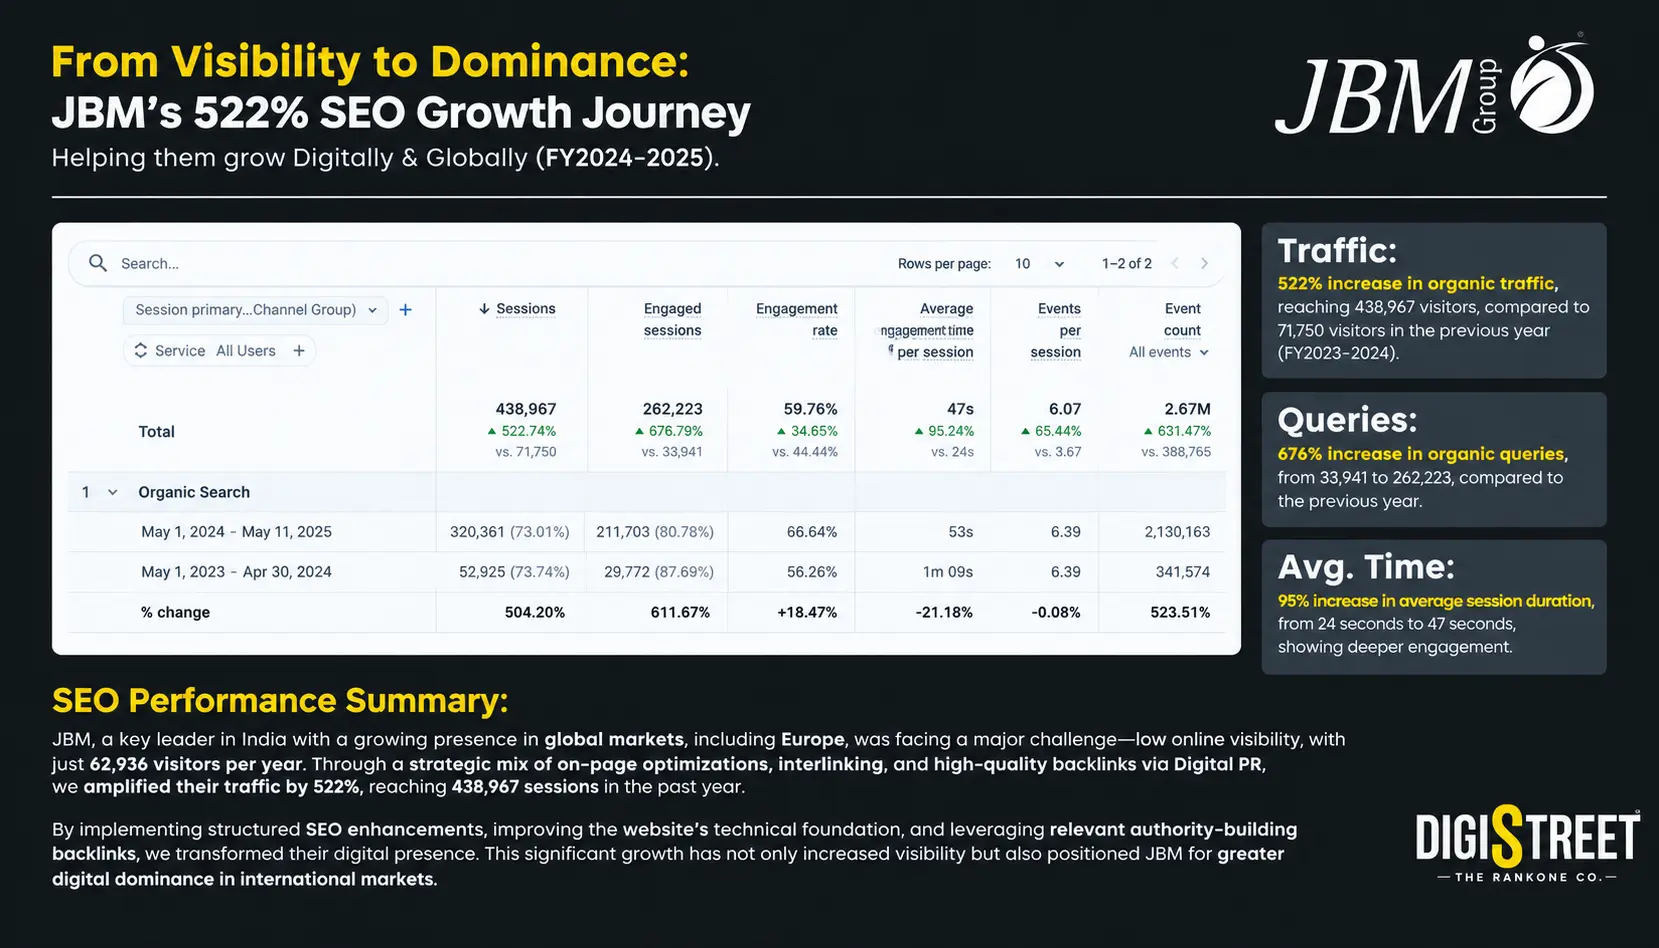Click the 504.20% sessions change cell

tap(535, 612)
